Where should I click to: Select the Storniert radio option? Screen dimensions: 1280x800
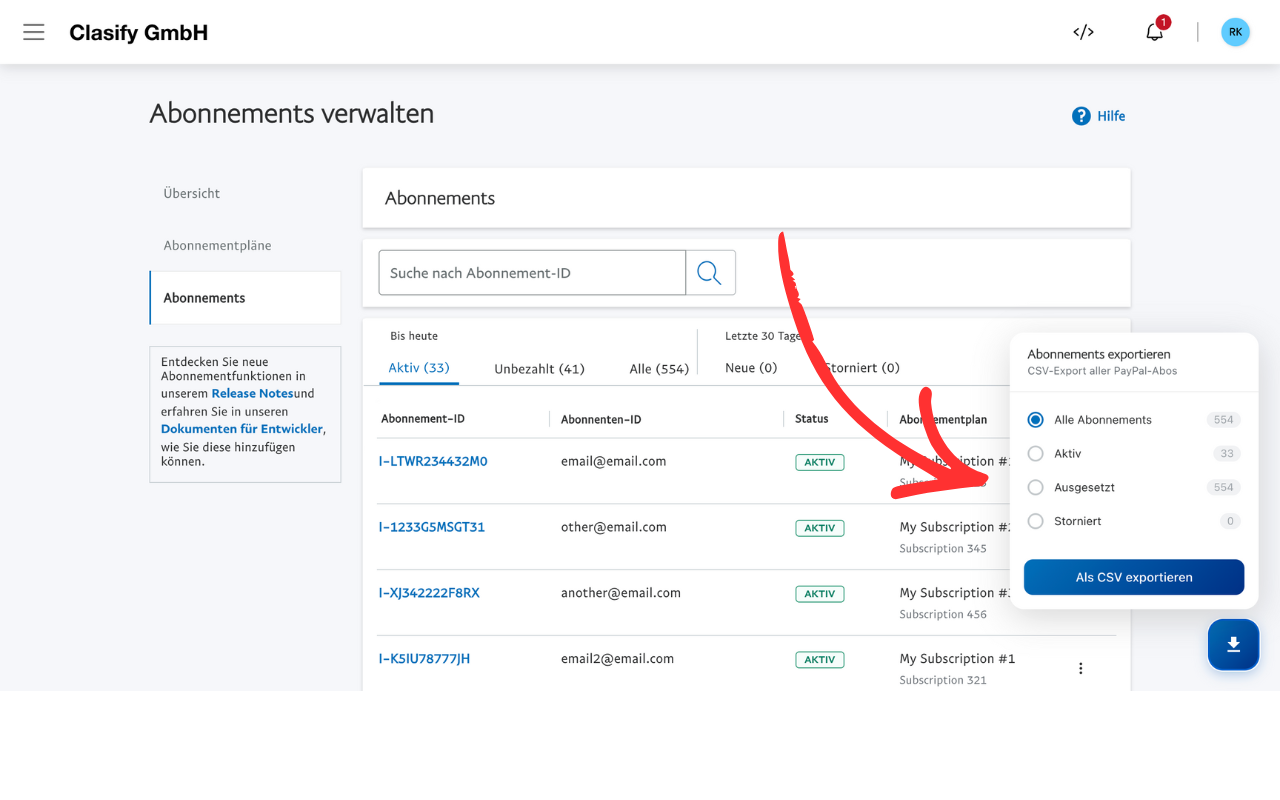[x=1036, y=521]
